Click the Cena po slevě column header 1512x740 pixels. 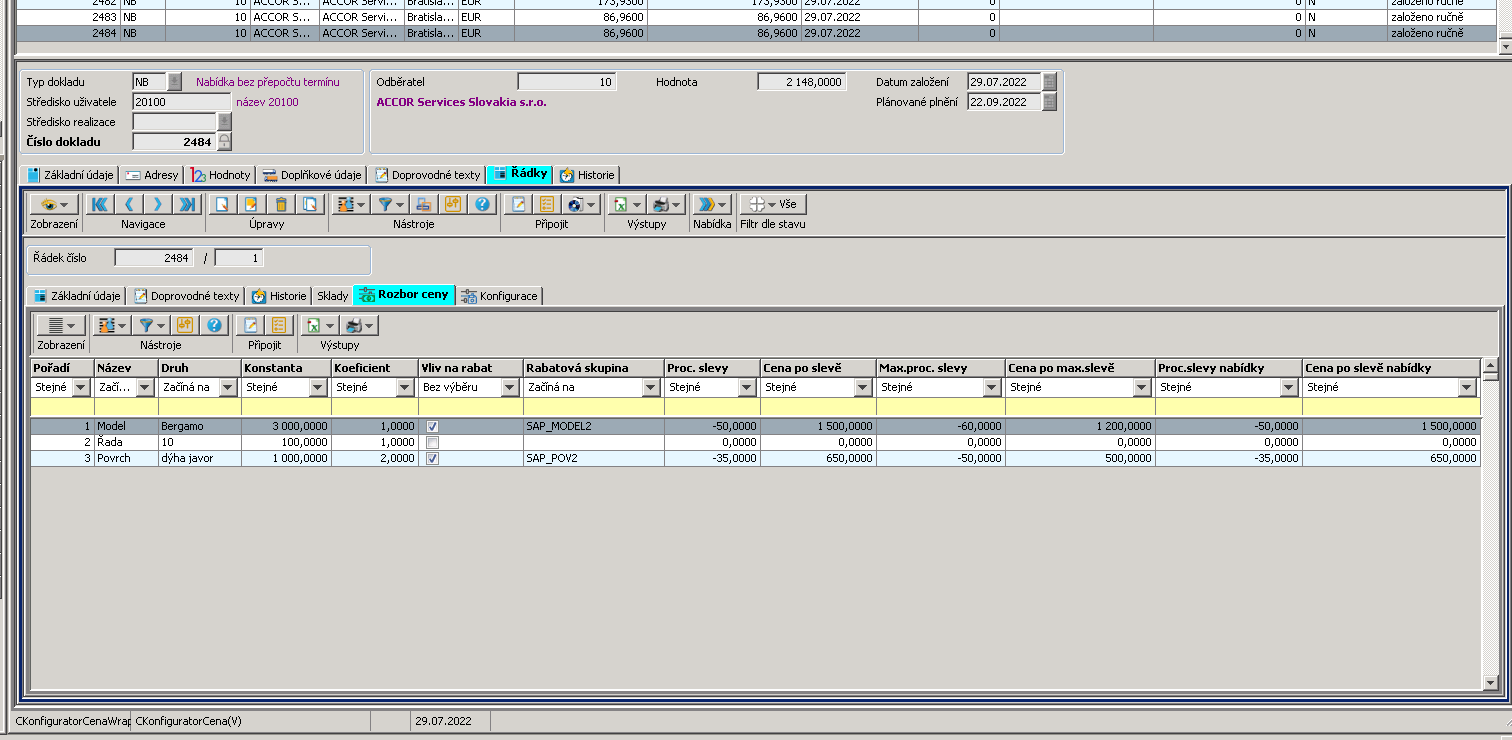point(817,368)
